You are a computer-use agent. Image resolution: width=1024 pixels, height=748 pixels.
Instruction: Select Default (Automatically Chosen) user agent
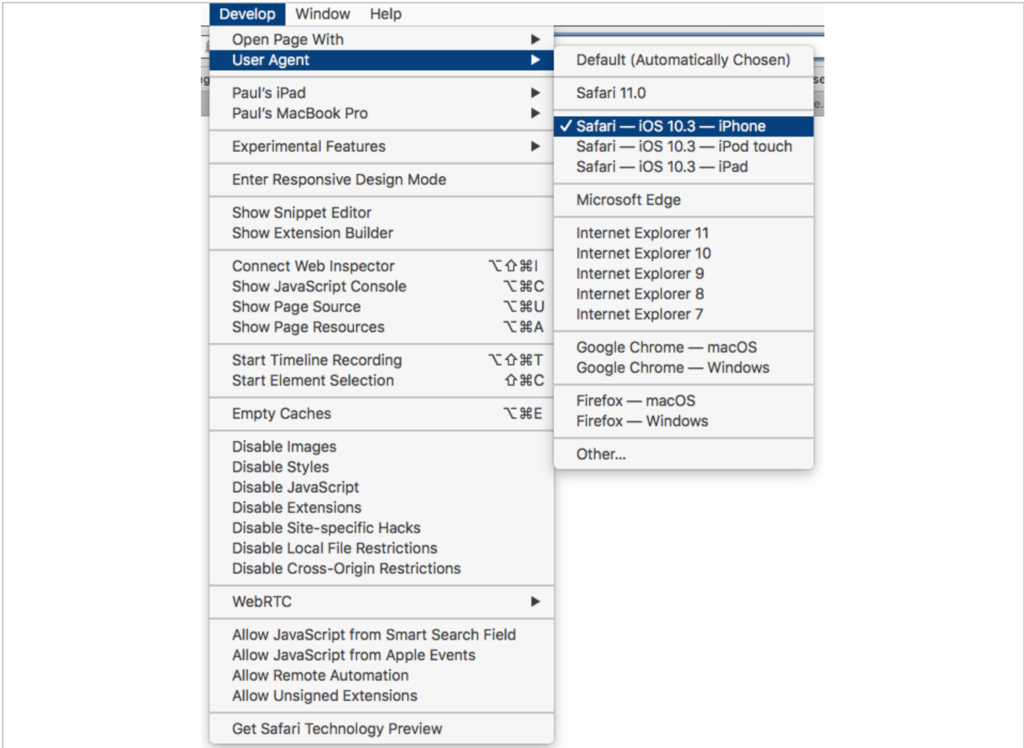point(684,60)
